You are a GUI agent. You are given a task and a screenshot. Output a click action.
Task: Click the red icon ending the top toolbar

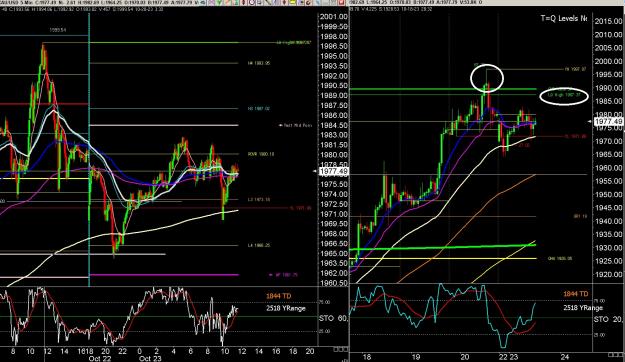click(x=341, y=2)
